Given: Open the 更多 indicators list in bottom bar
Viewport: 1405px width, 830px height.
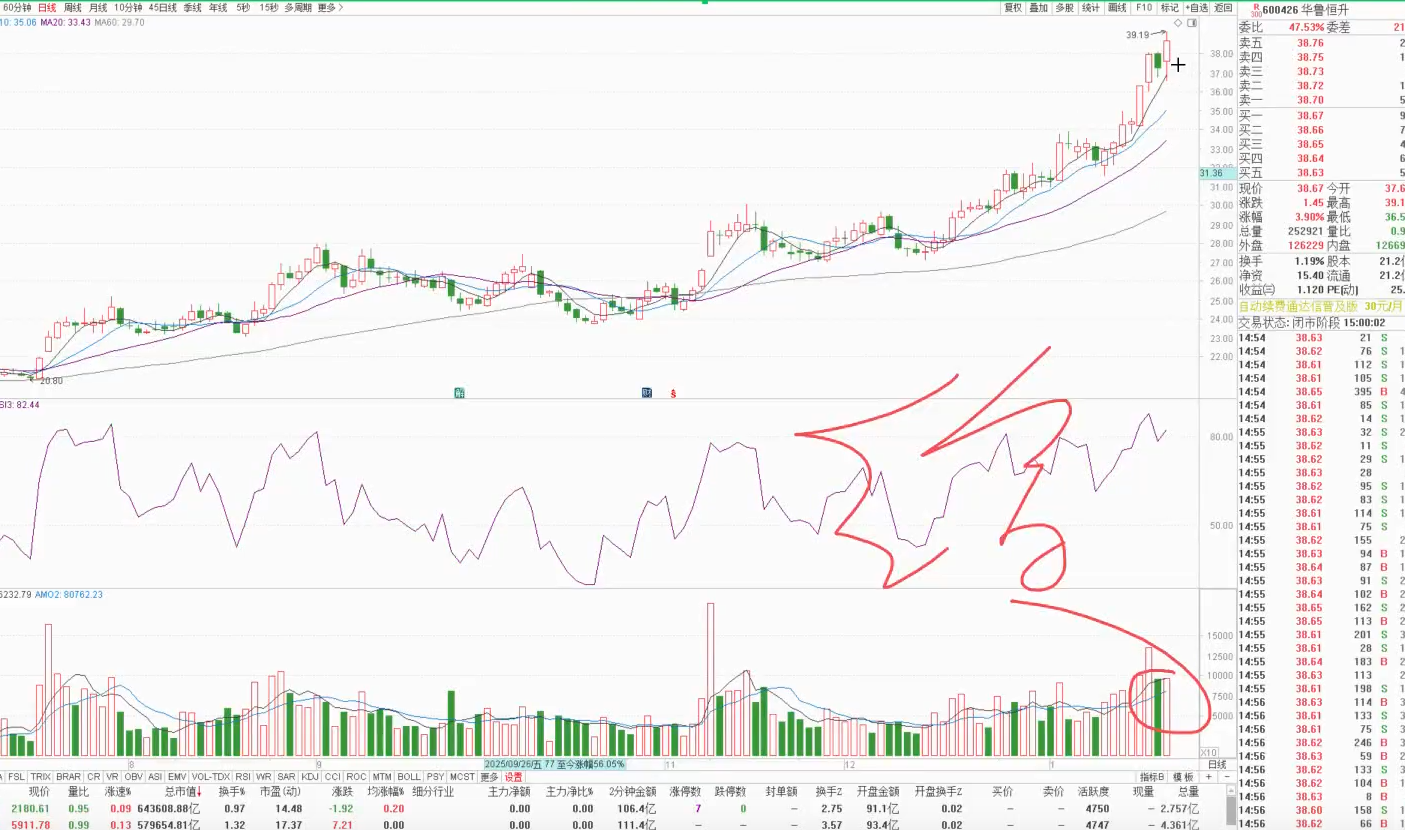Looking at the screenshot, I should pos(489,777).
